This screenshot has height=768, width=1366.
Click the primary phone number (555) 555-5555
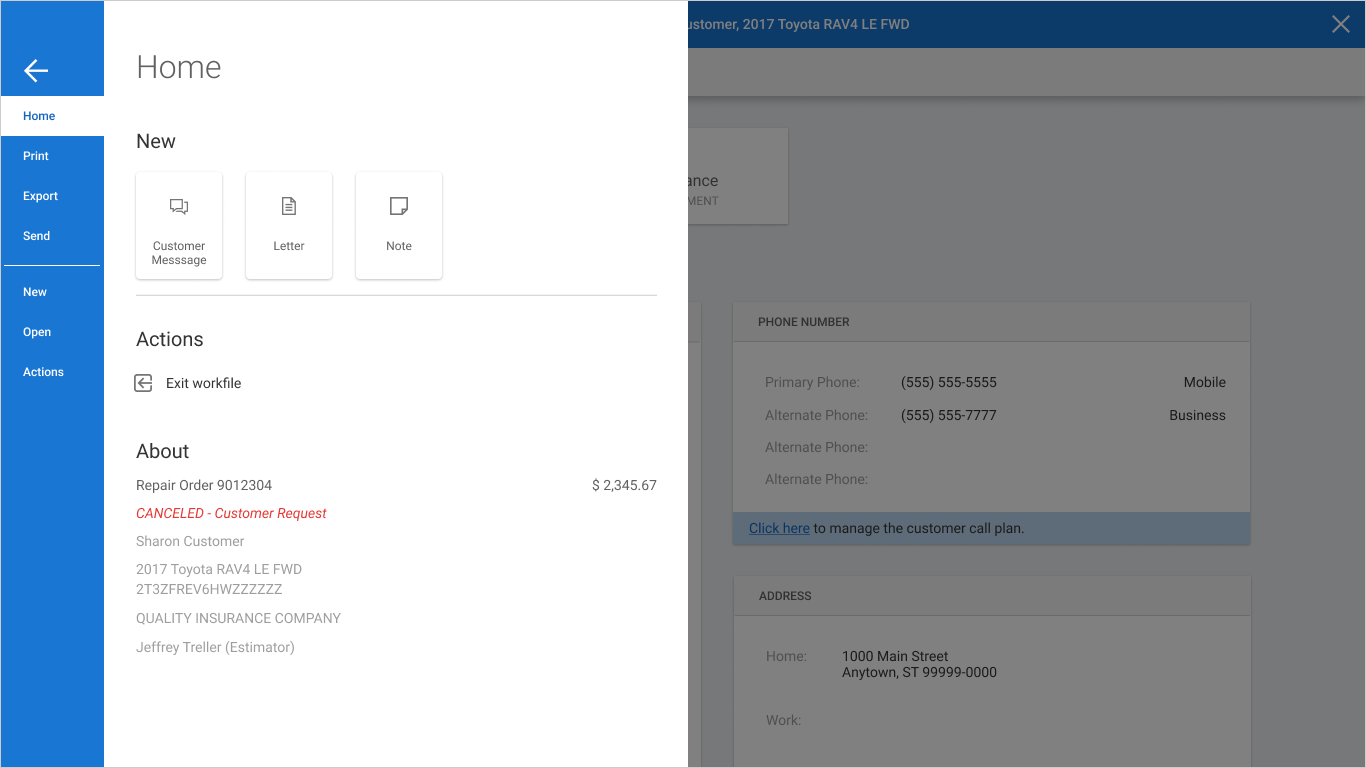(949, 382)
